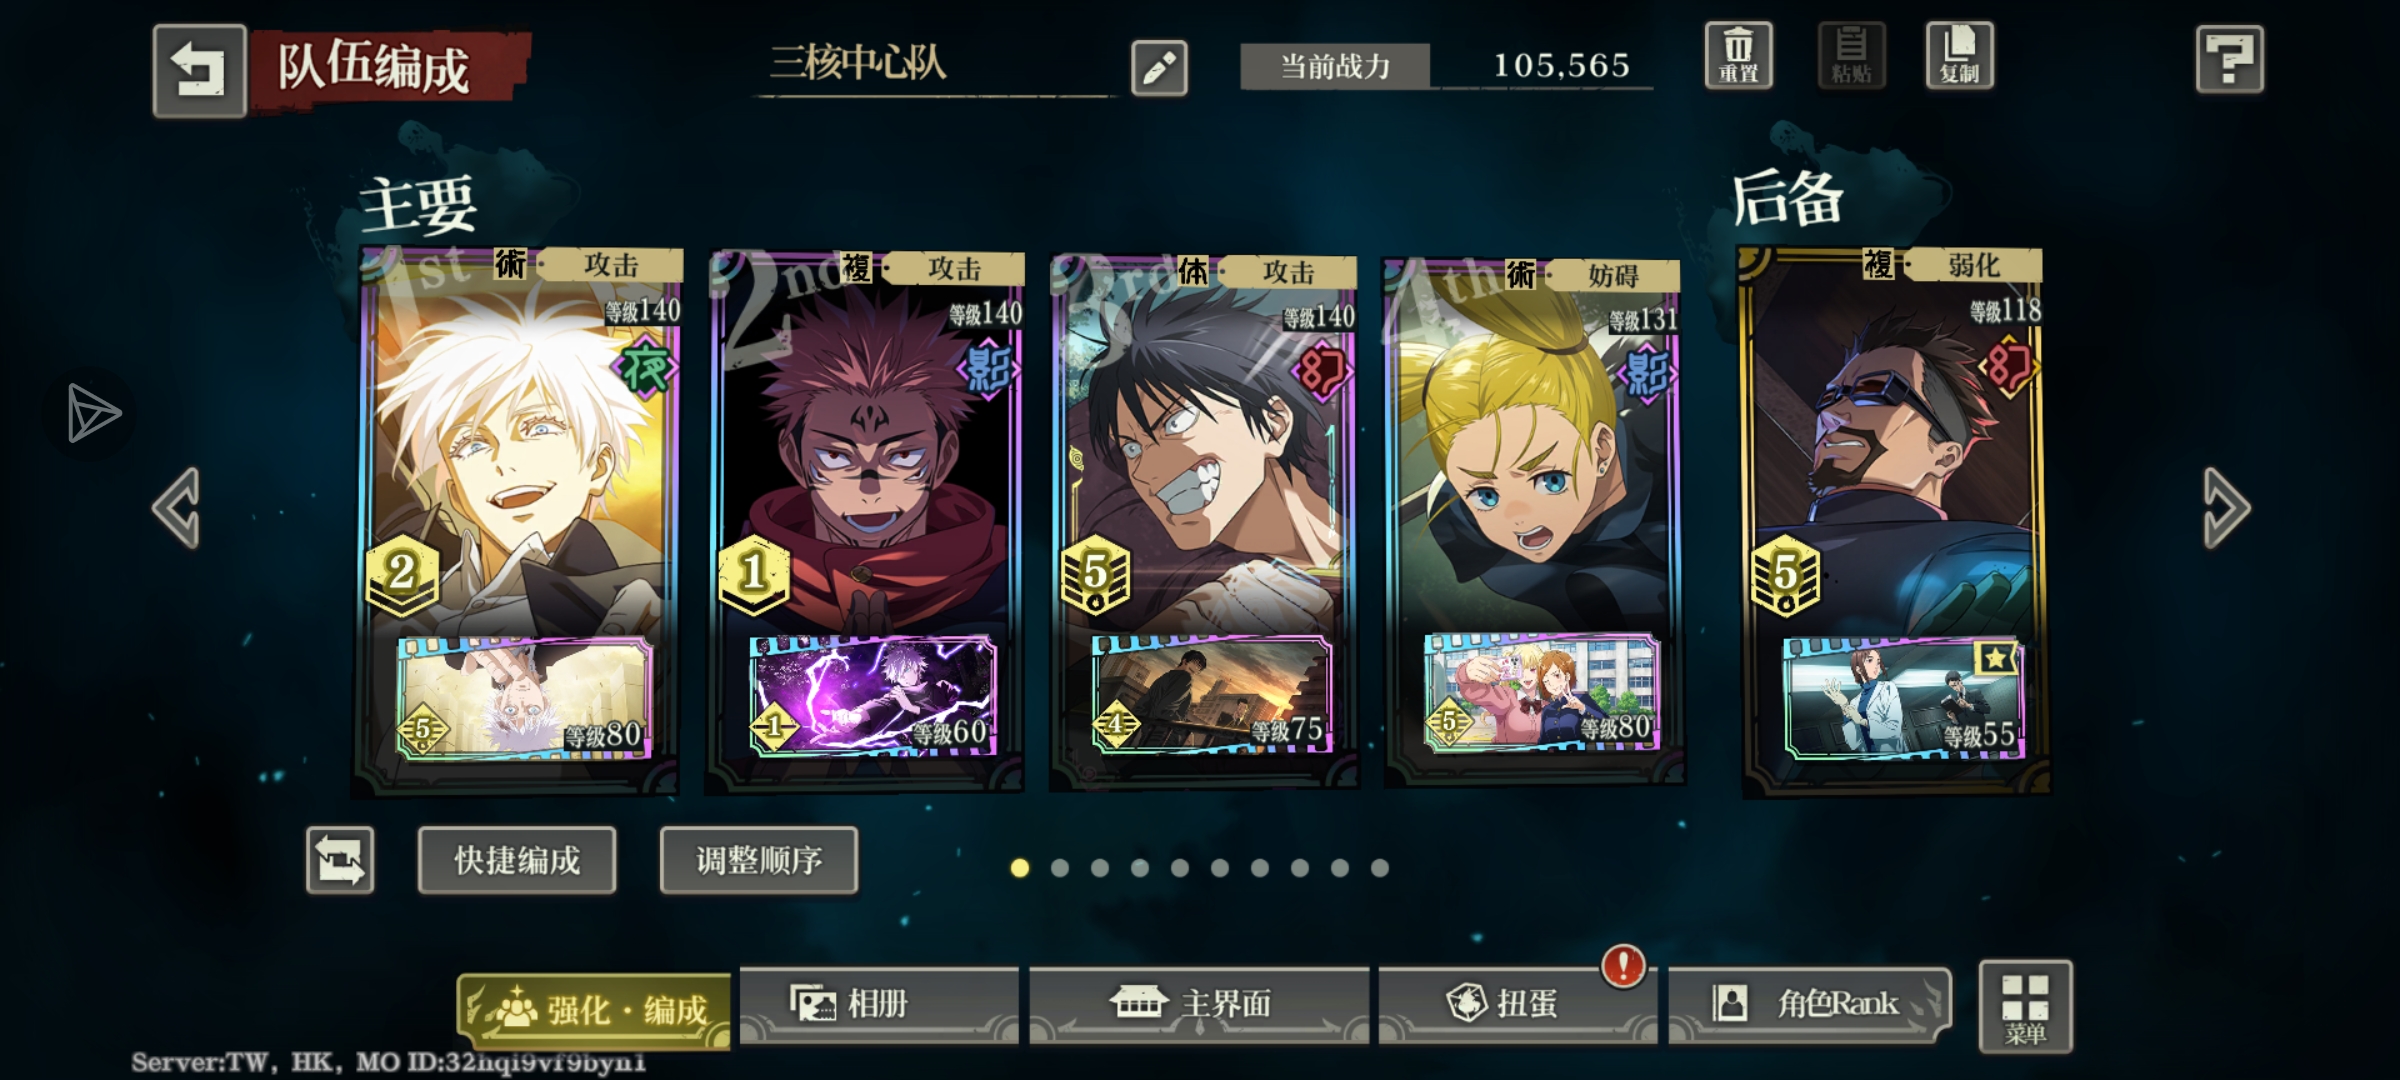Copy team using 复制 icon

pyautogui.click(x=1959, y=56)
